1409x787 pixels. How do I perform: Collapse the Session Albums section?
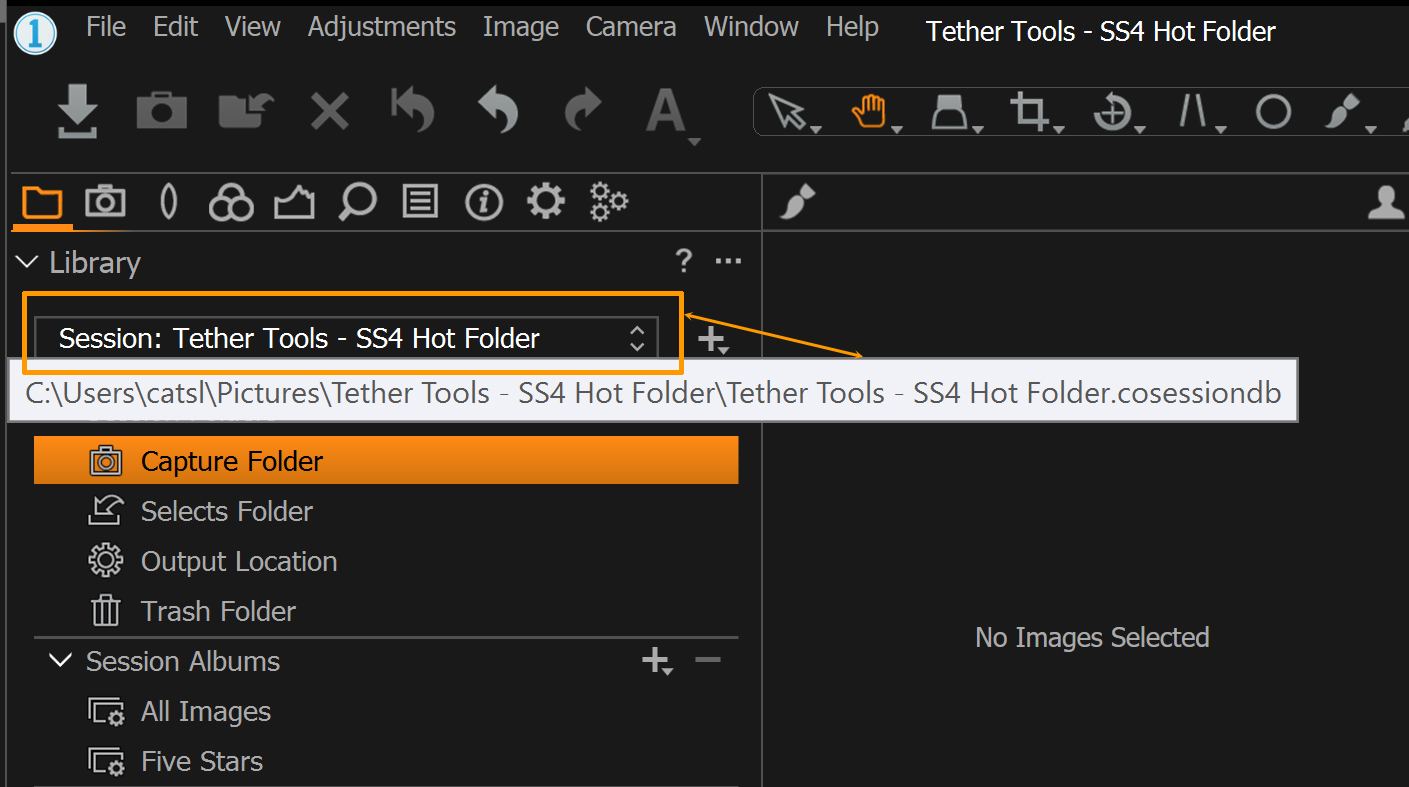[x=60, y=660]
